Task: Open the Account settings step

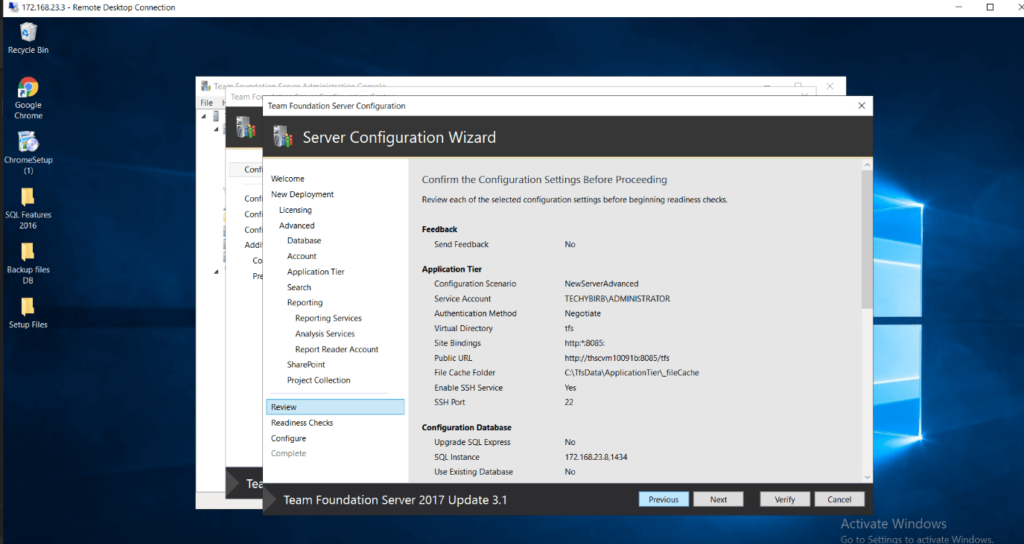Action: click(302, 256)
